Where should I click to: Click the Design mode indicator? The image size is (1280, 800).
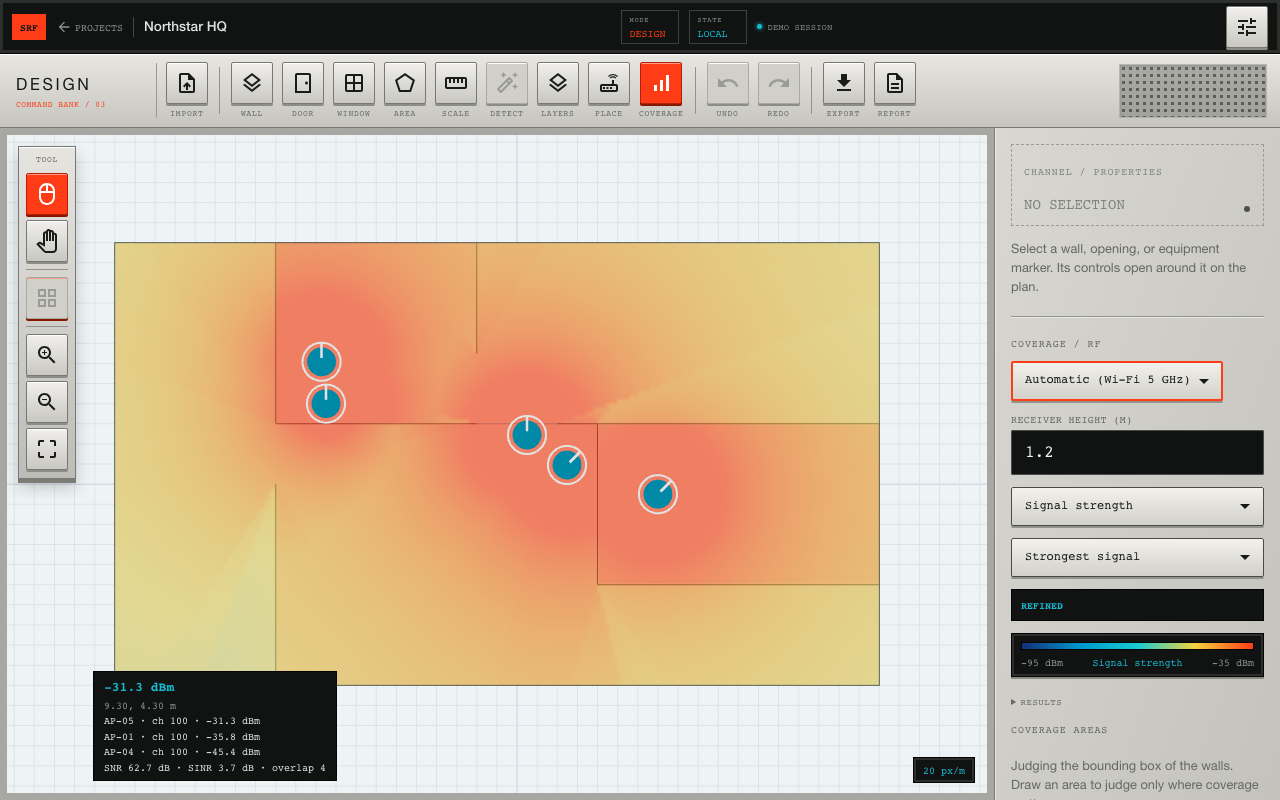[x=650, y=27]
